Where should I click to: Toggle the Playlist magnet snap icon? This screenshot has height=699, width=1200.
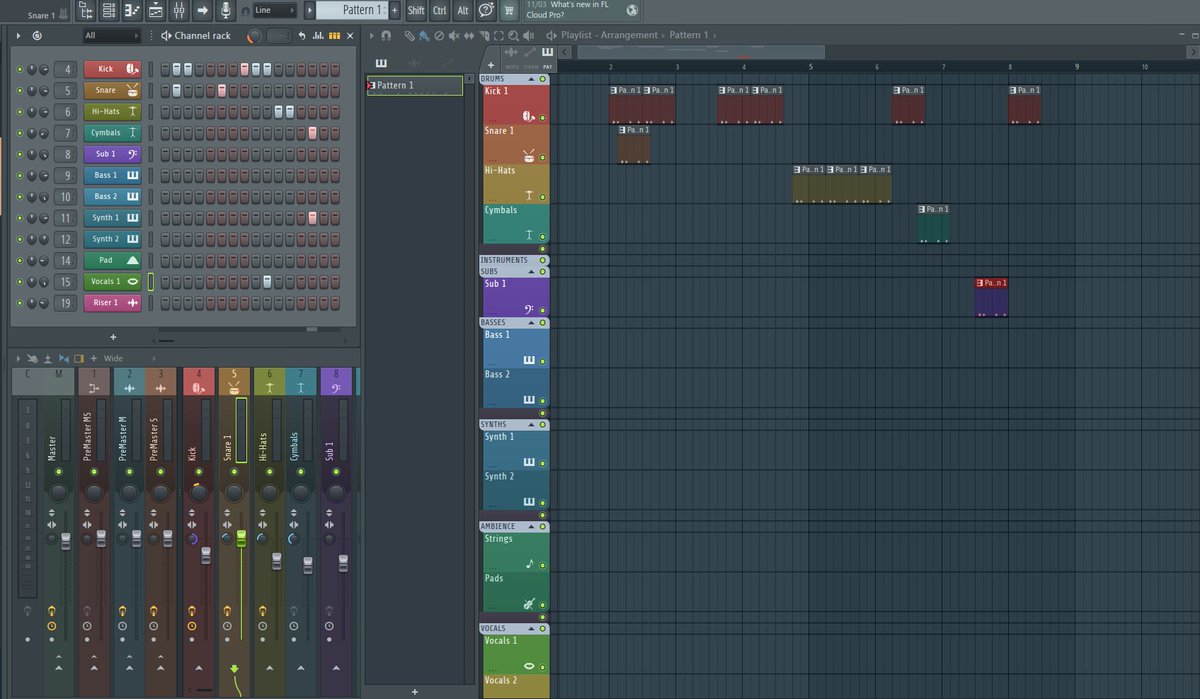(x=386, y=36)
